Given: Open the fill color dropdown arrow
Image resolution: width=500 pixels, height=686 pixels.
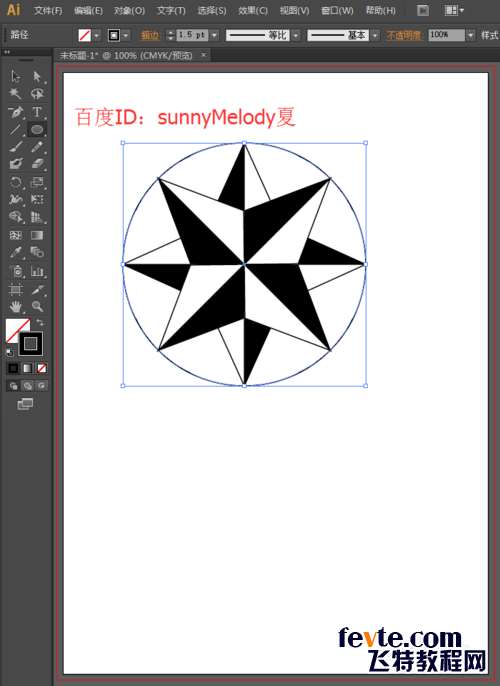Looking at the screenshot, I should point(97,35).
